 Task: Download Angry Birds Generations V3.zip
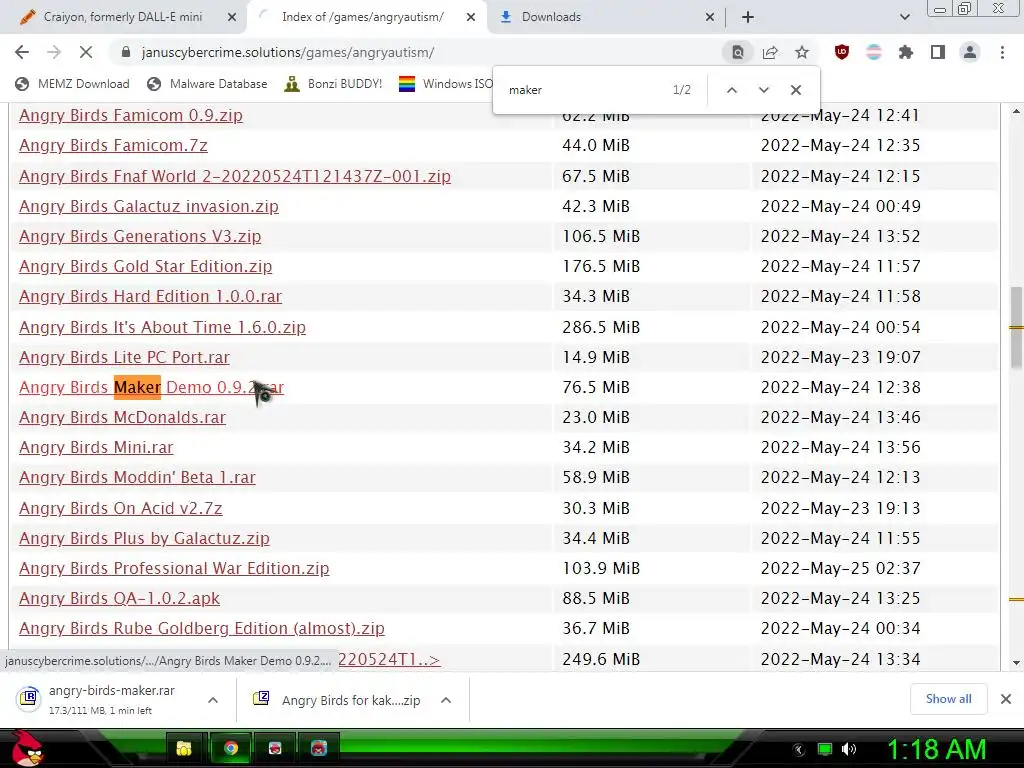pyautogui.click(x=140, y=236)
